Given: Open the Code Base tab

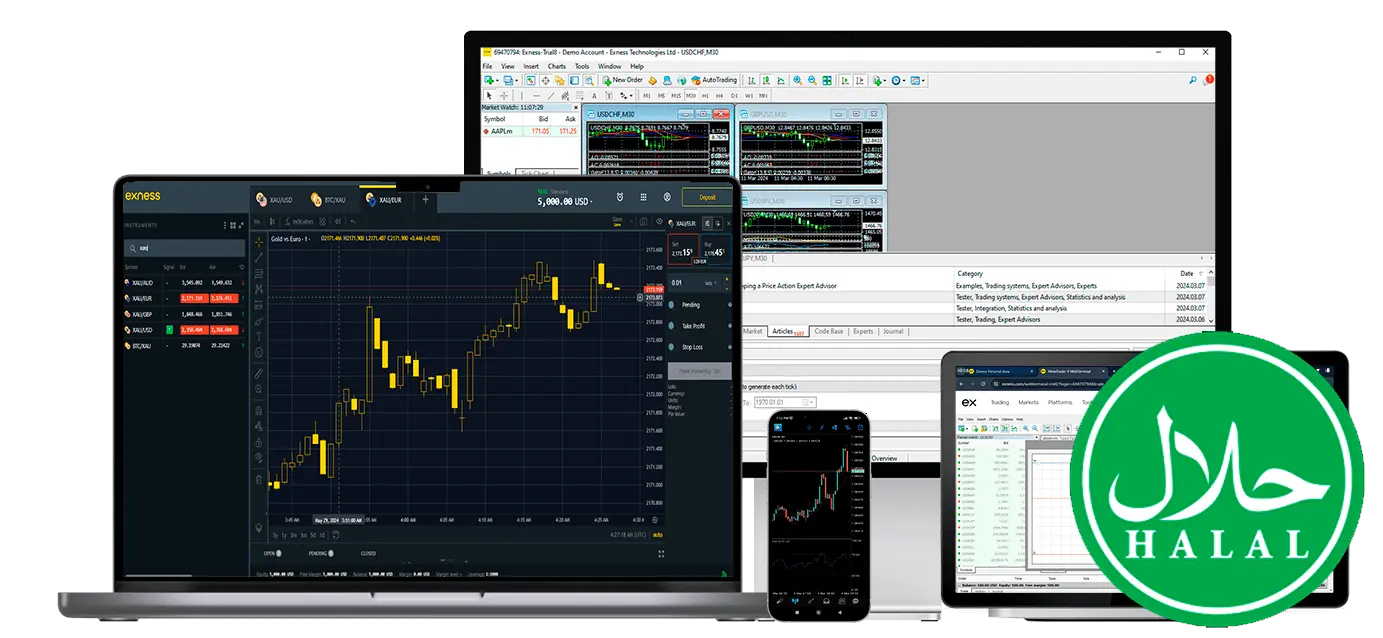Looking at the screenshot, I should pyautogui.click(x=828, y=331).
